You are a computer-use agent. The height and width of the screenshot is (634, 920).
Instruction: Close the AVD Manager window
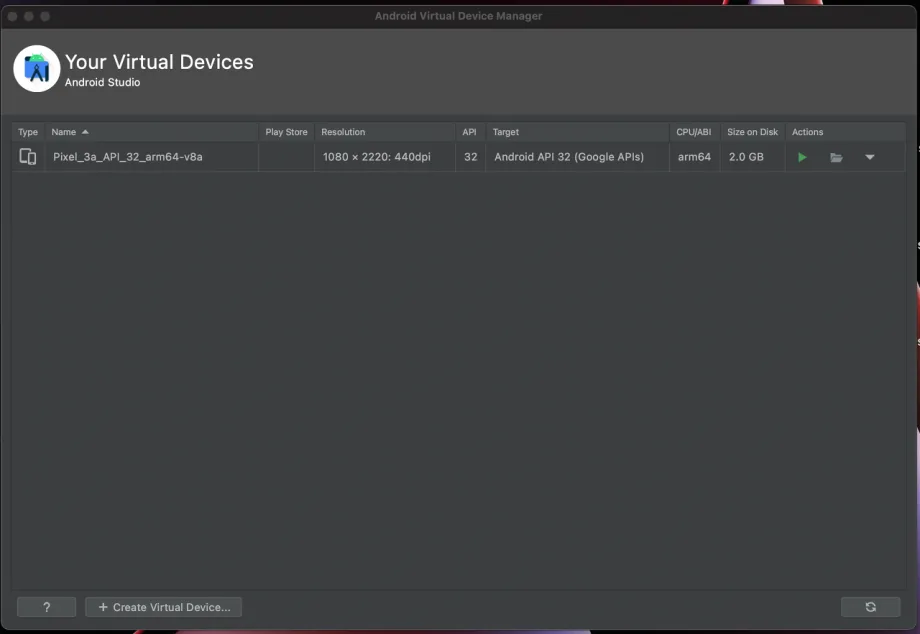pos(12,16)
